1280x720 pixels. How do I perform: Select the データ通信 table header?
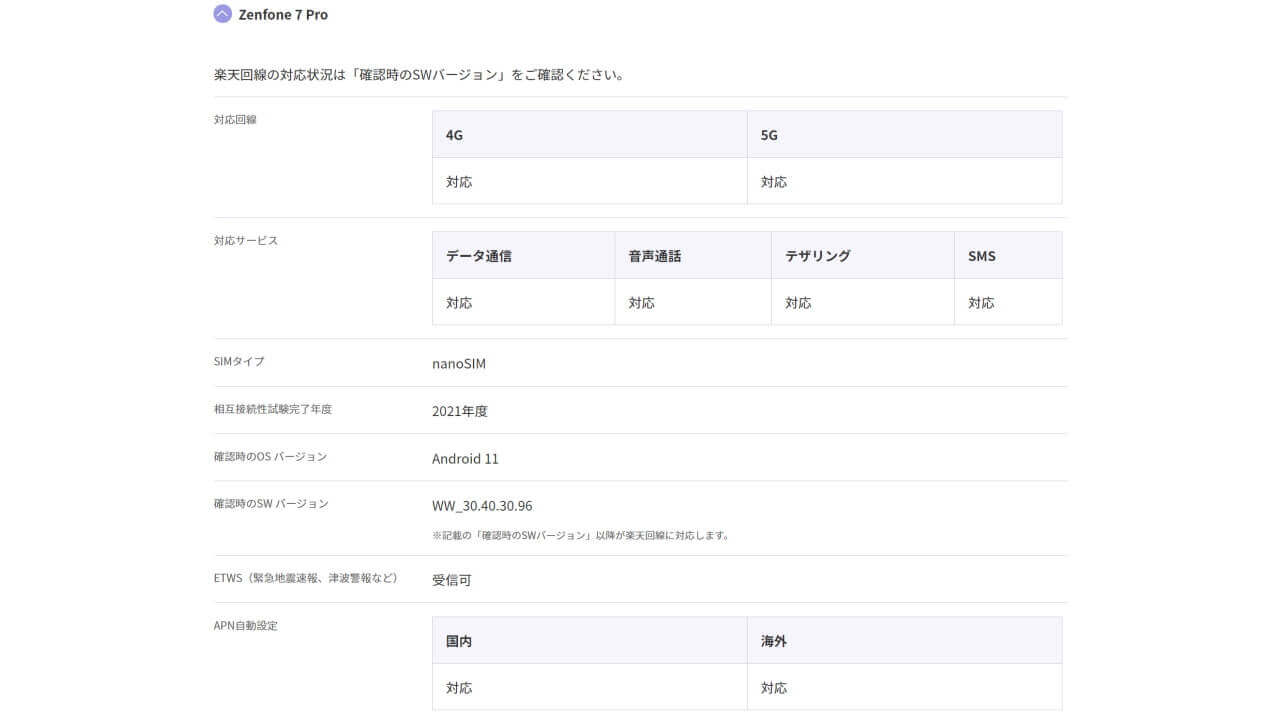click(x=476, y=255)
